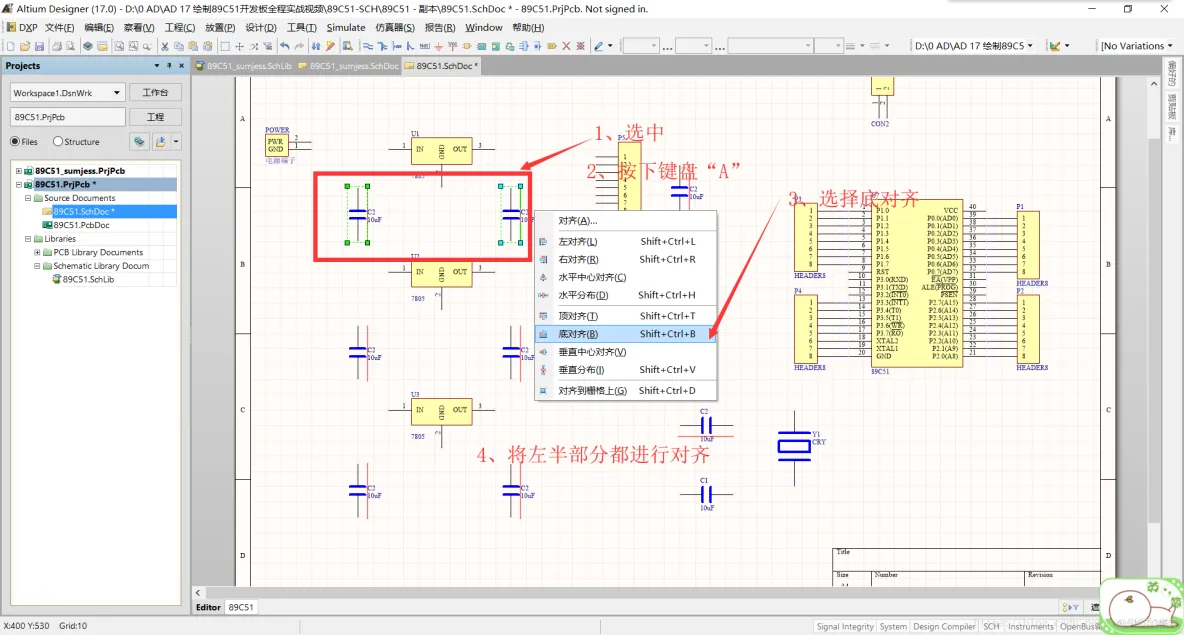Click the Projects panel folder options icon
1184x635 pixels.
tap(160, 141)
